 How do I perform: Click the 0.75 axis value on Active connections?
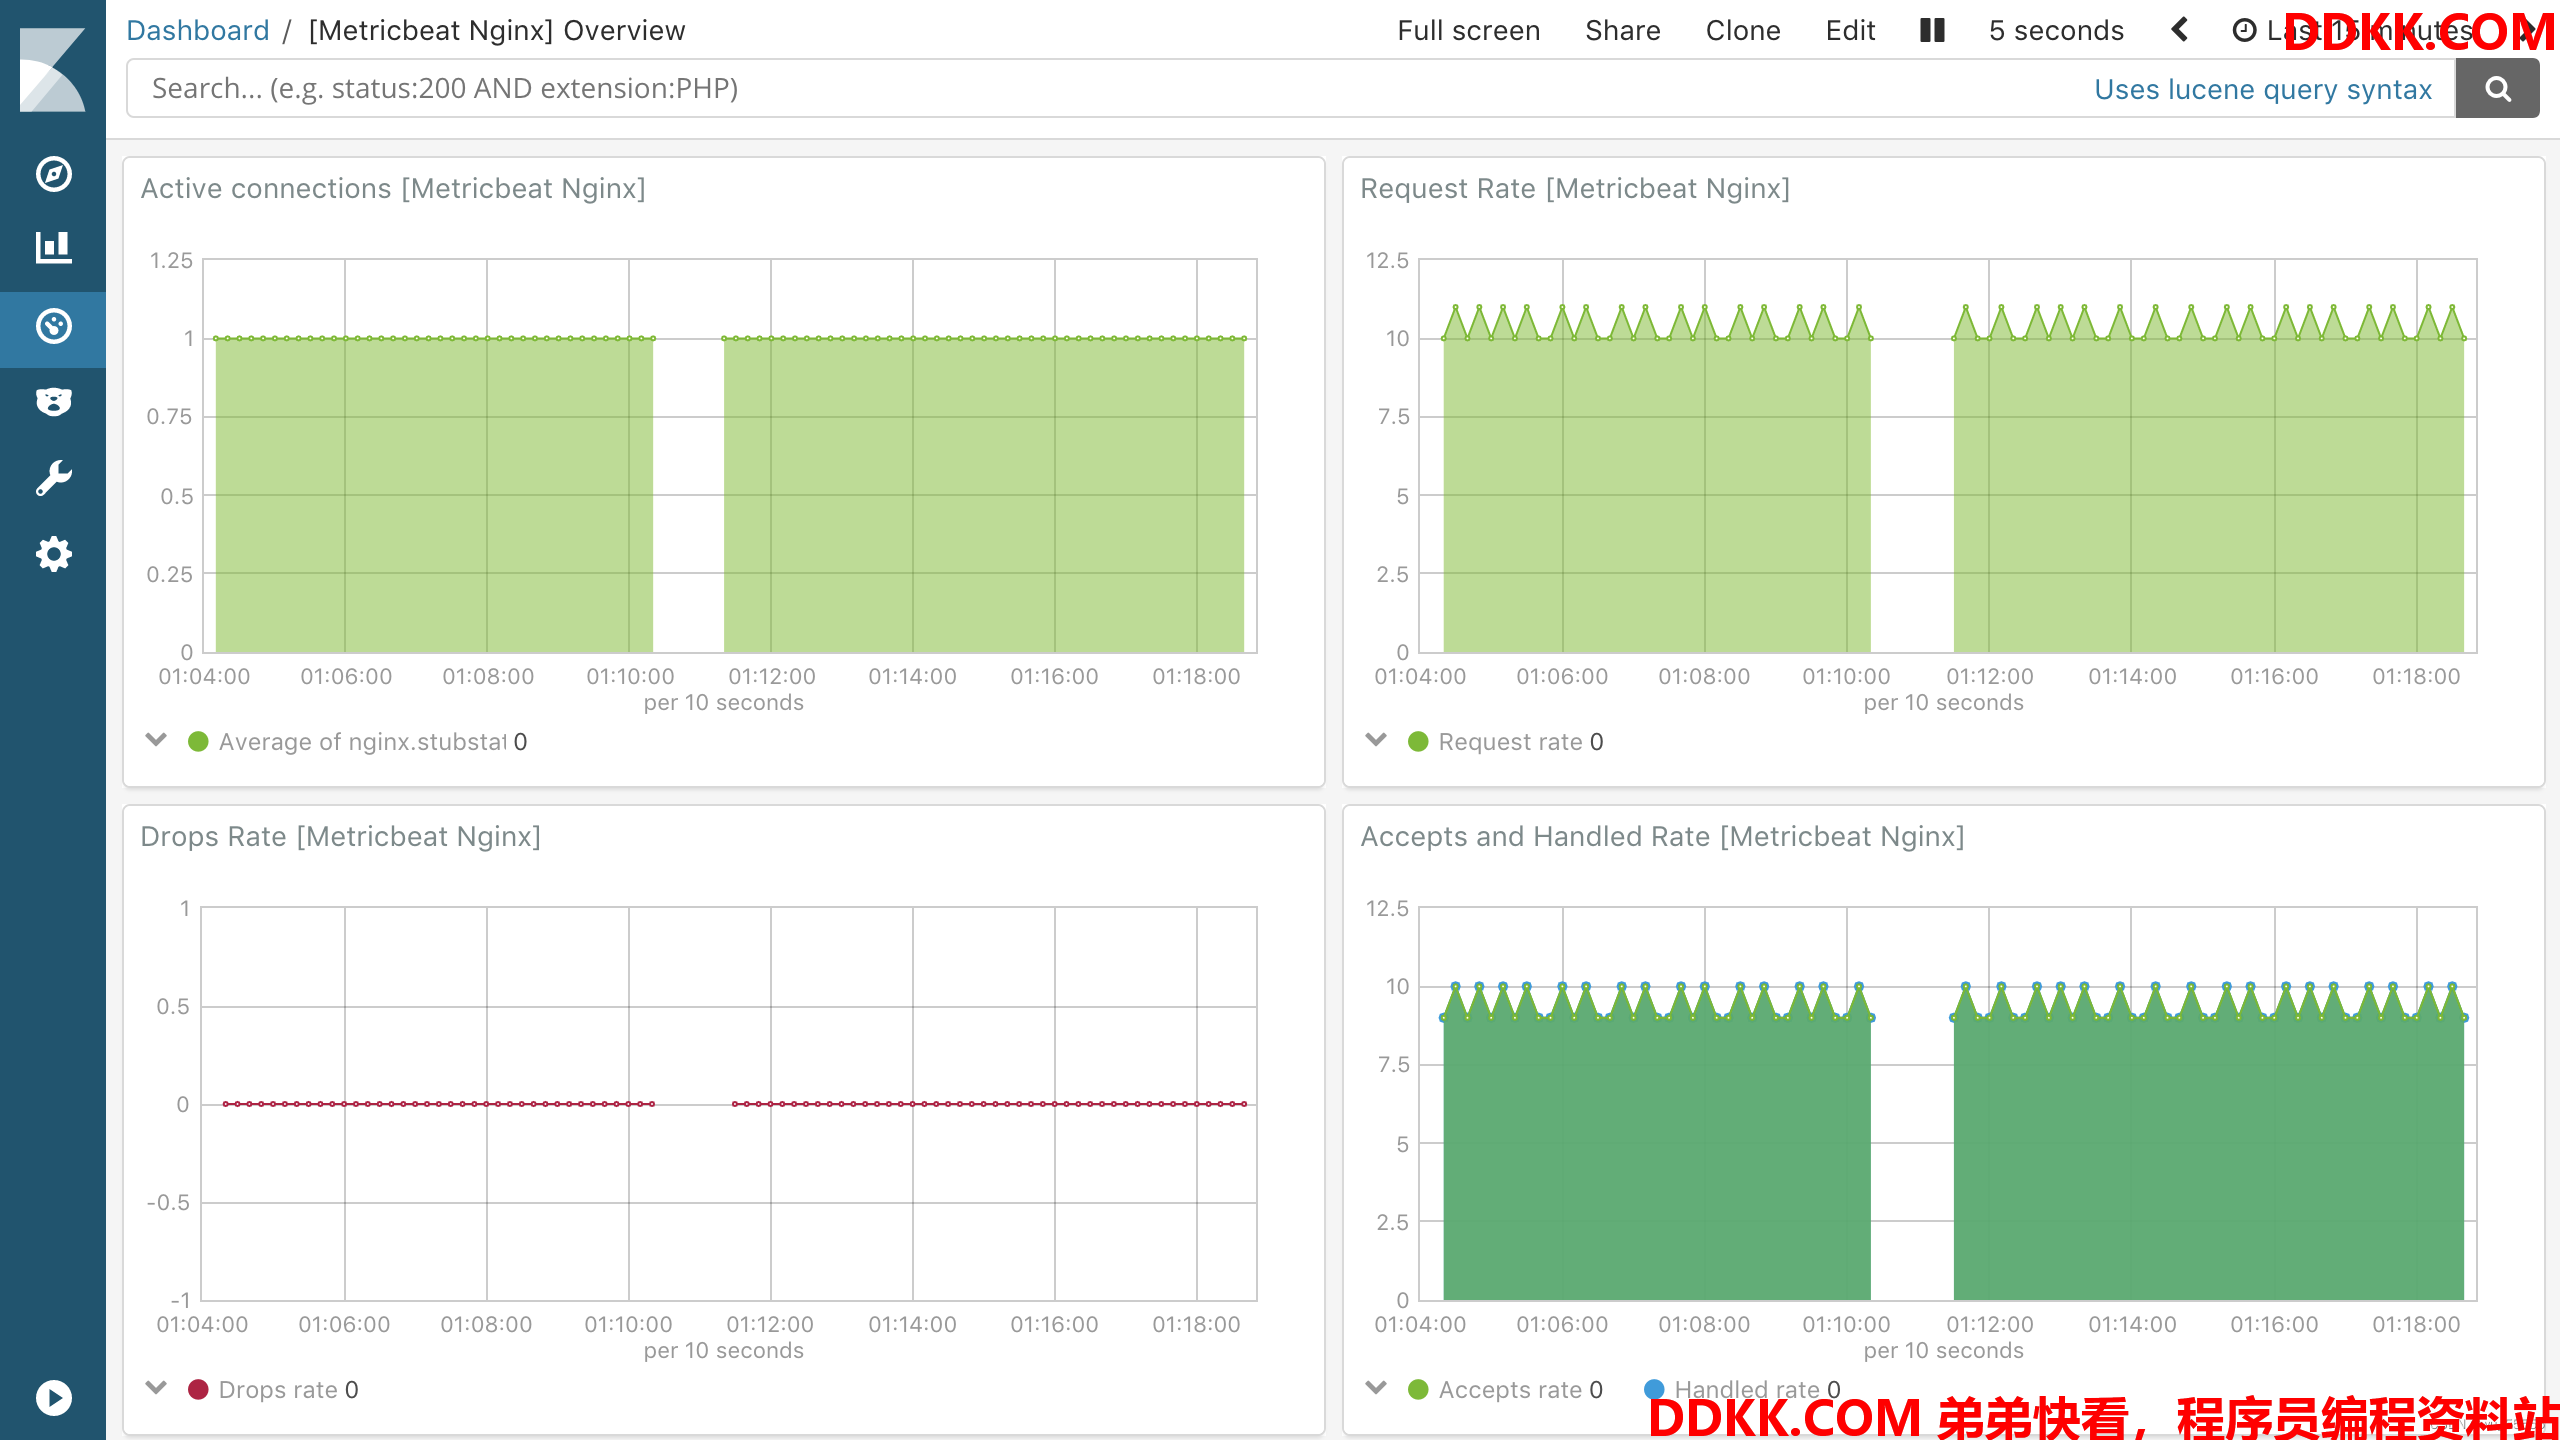tap(169, 417)
